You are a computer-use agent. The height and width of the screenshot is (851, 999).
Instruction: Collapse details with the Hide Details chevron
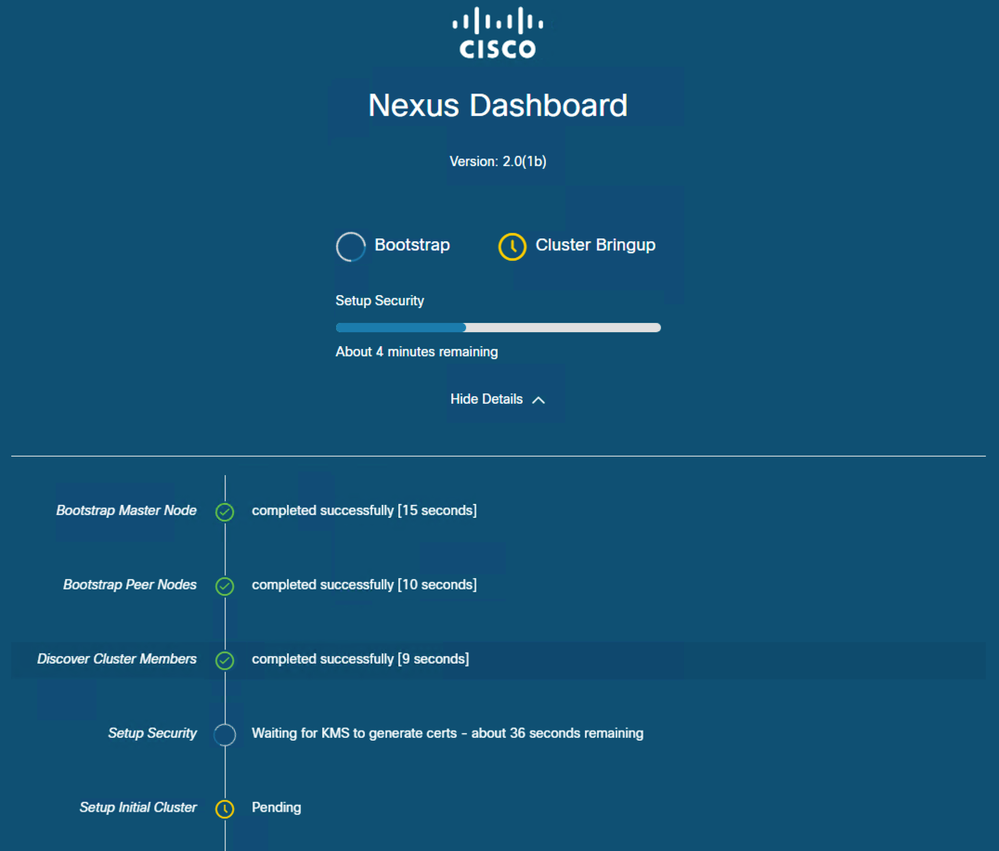[x=538, y=400]
